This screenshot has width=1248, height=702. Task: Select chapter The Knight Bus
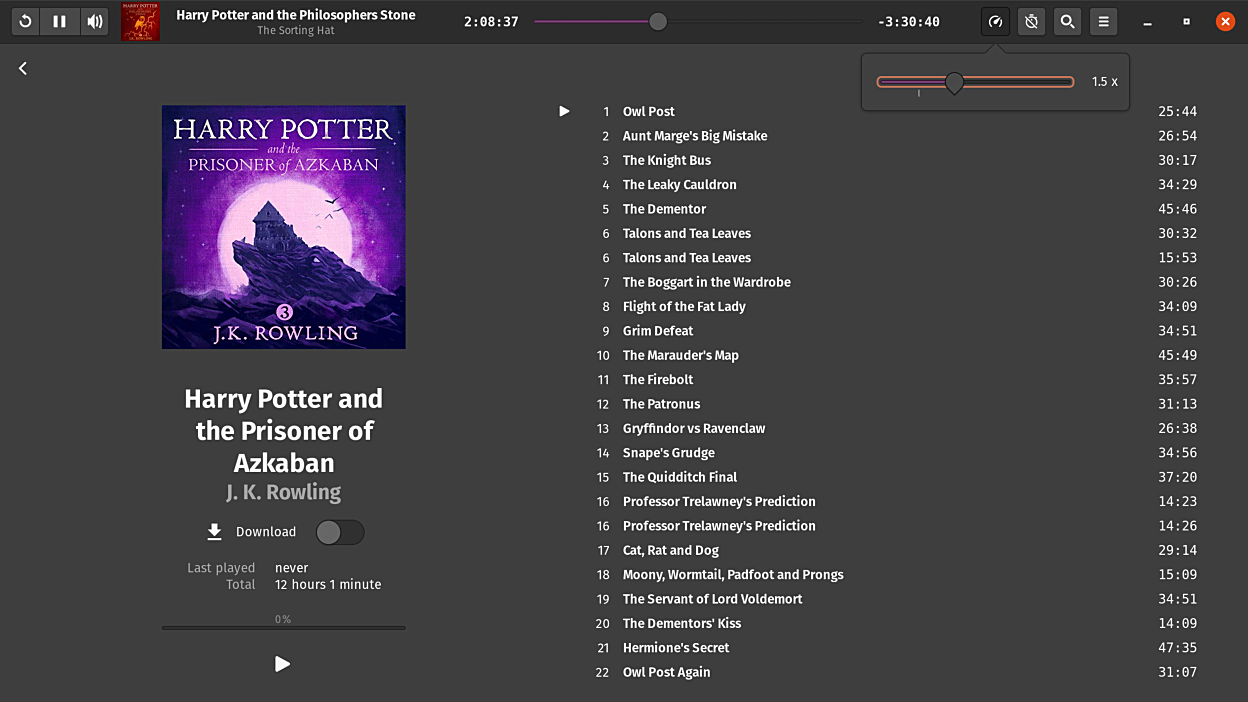point(667,160)
